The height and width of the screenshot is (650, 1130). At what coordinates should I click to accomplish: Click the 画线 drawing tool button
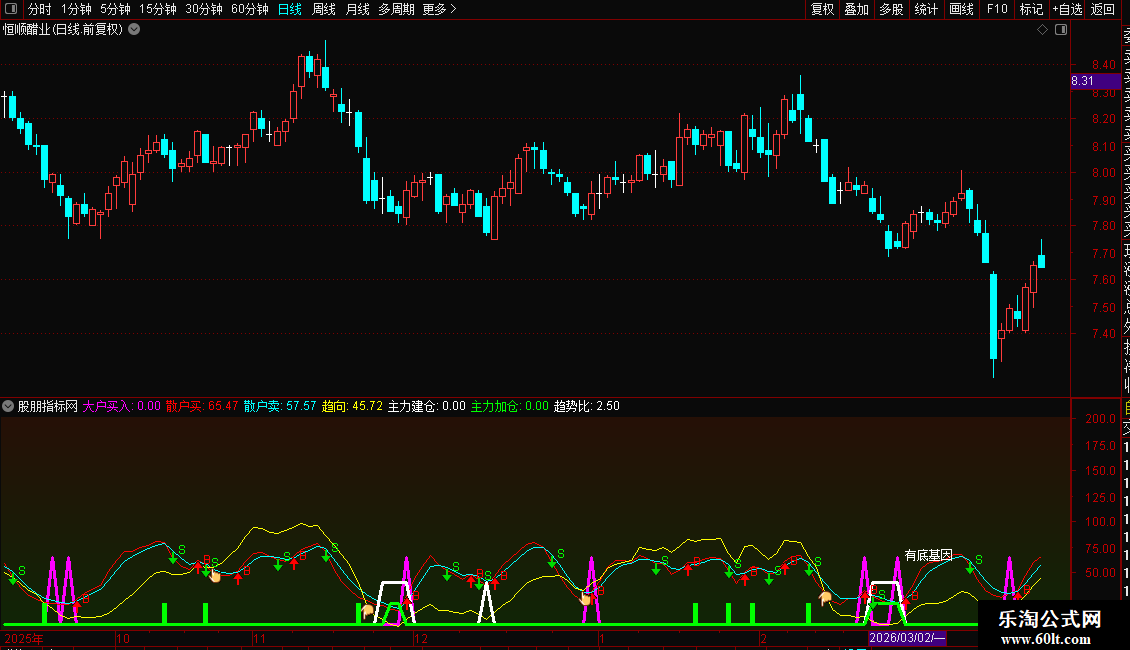point(961,9)
